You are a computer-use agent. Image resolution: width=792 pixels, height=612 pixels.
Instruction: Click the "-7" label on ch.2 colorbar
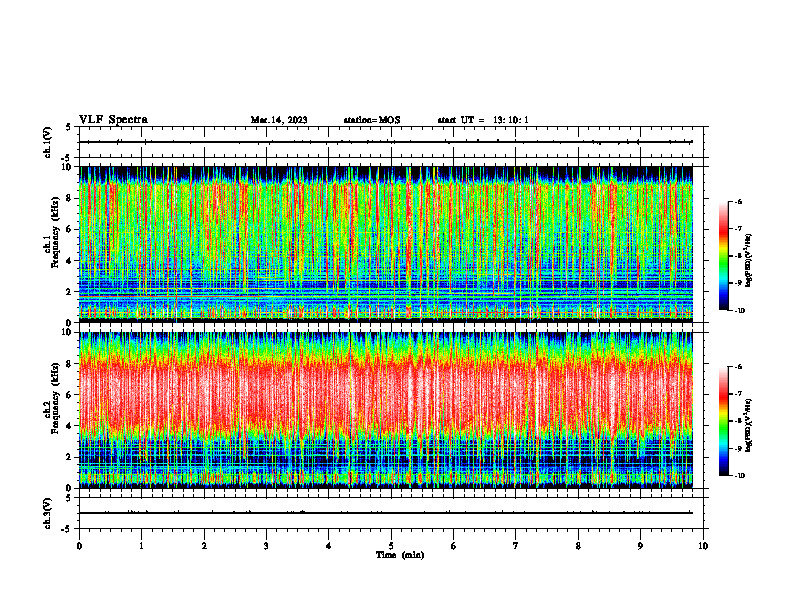(739, 394)
